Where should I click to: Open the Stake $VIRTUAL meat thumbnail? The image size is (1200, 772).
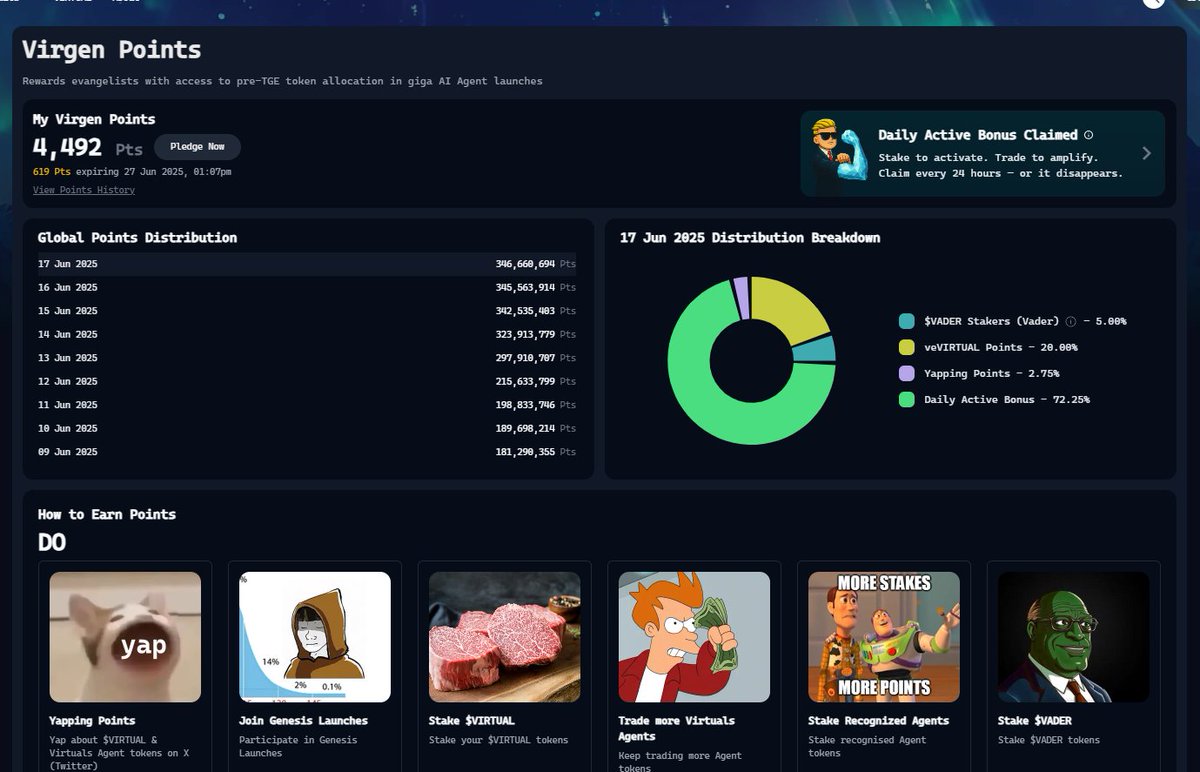pyautogui.click(x=505, y=637)
